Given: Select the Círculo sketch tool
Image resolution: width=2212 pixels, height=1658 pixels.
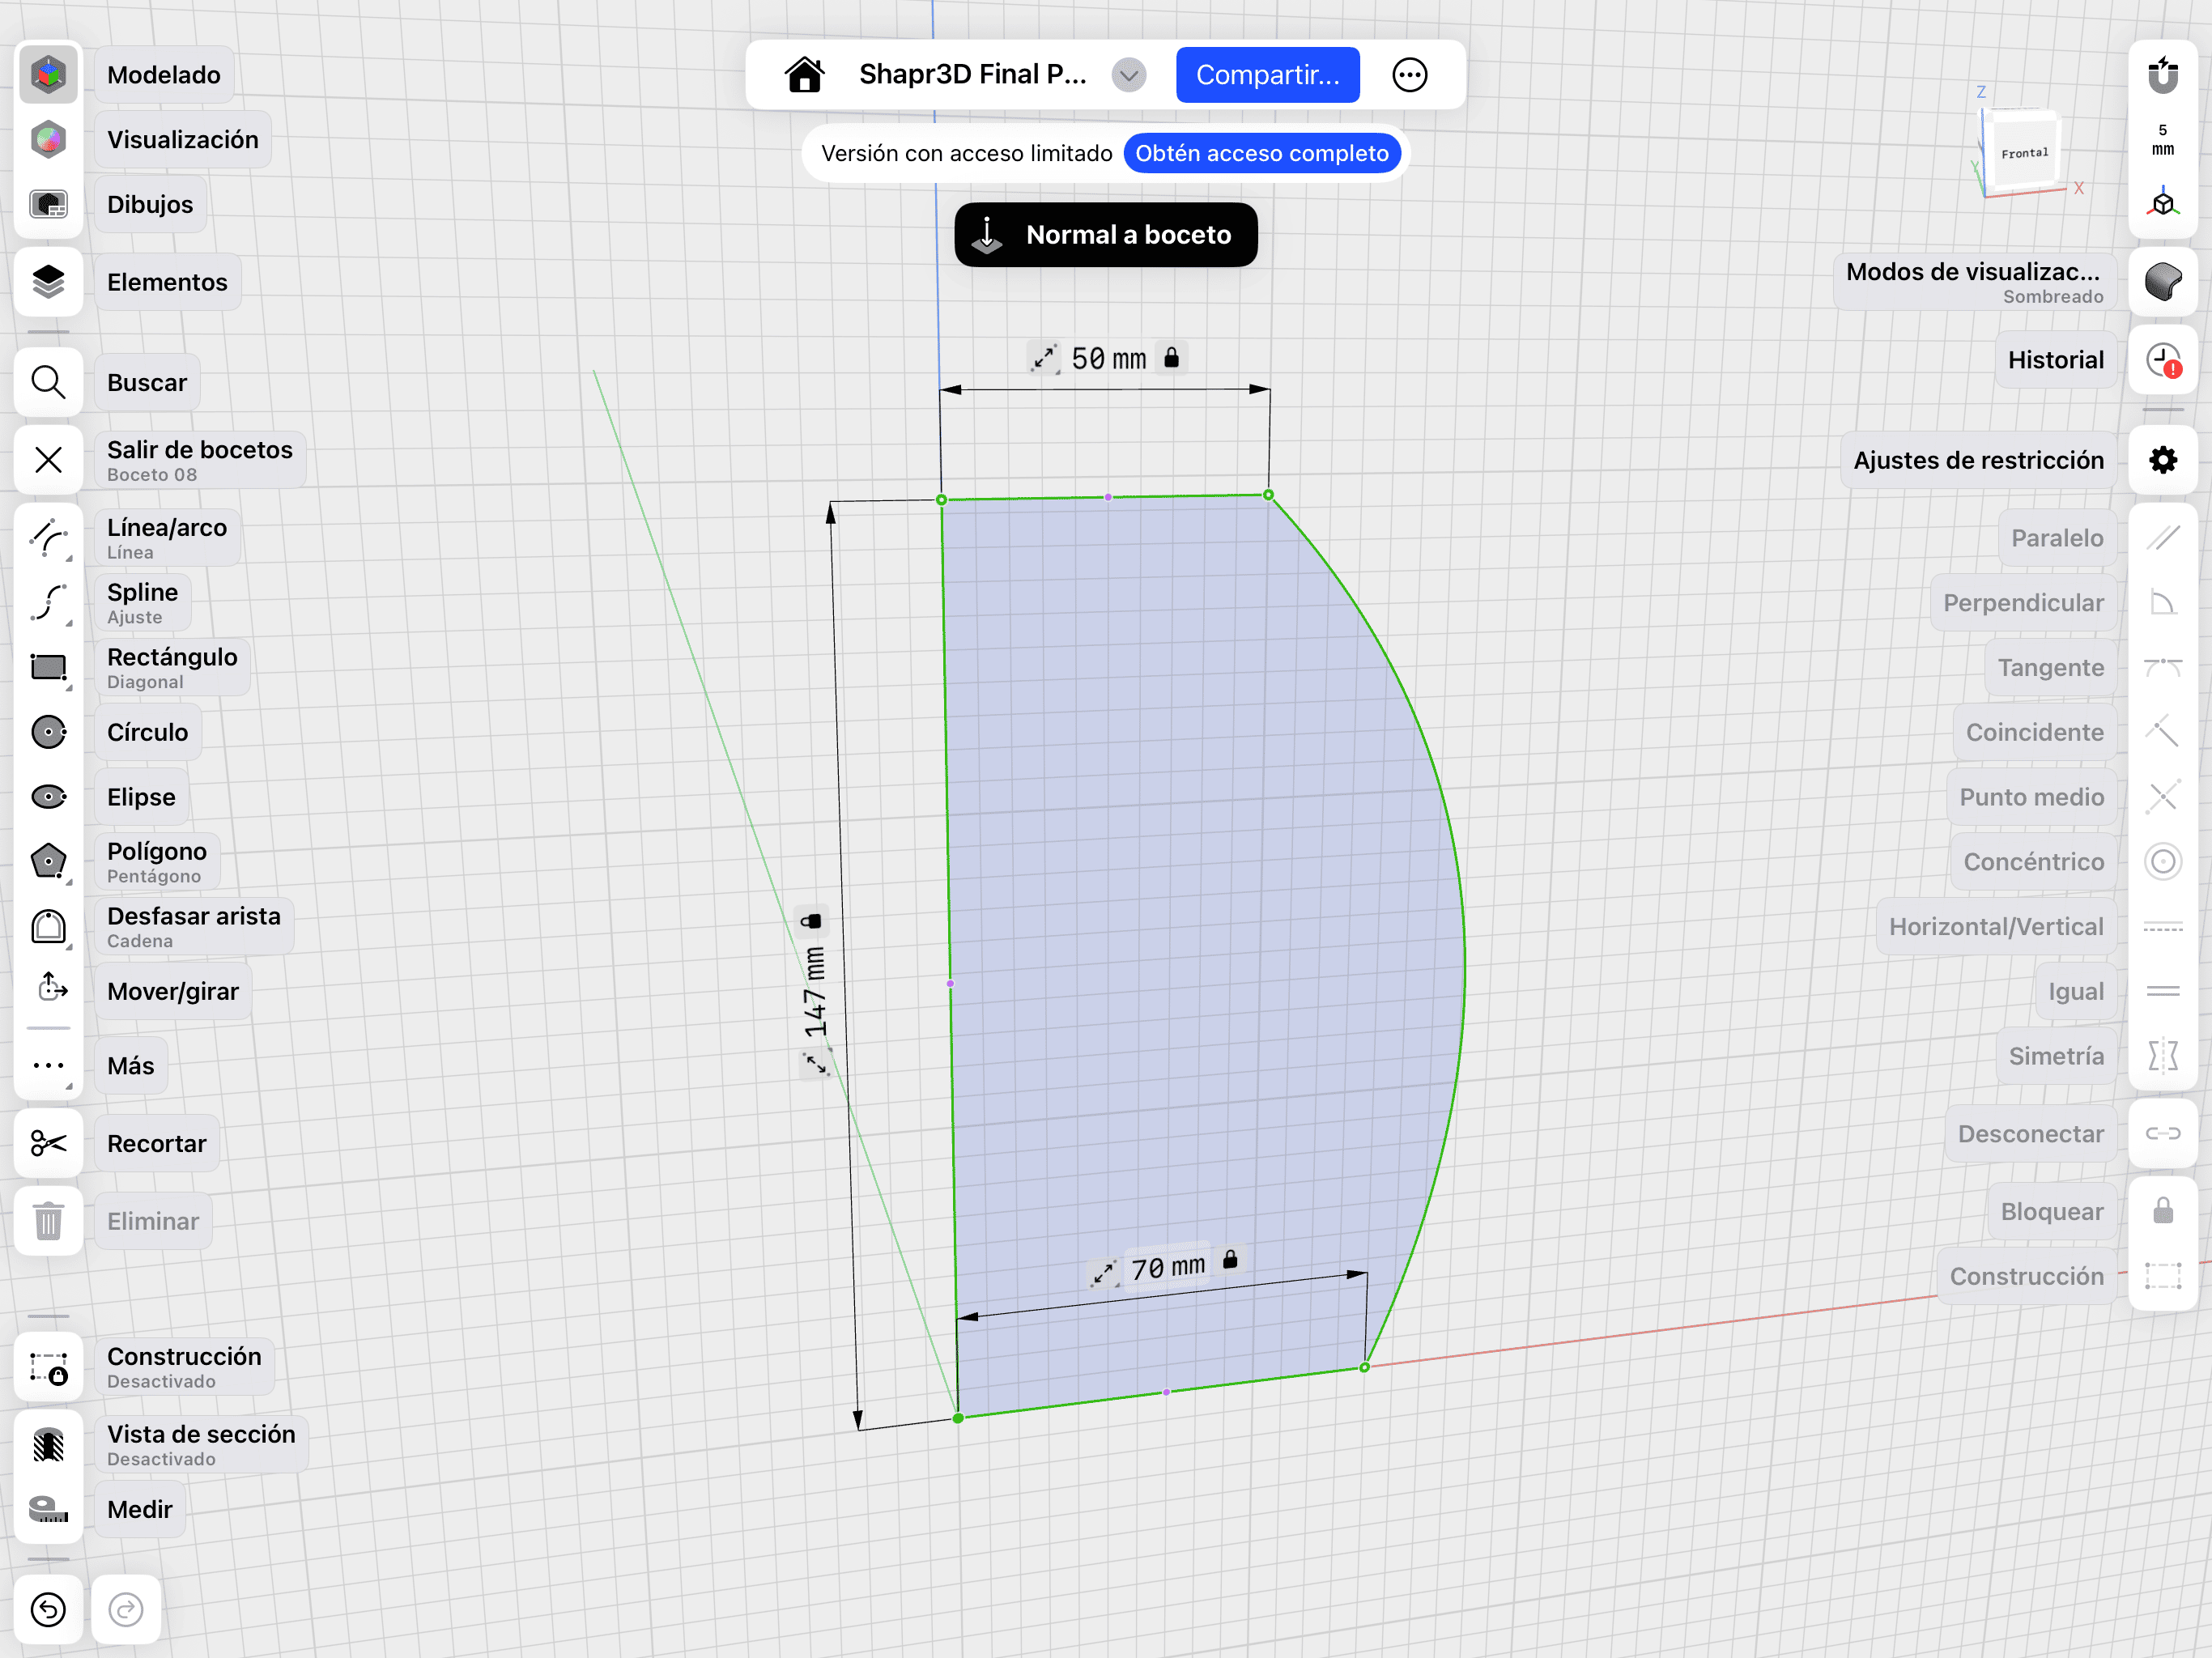Looking at the screenshot, I should [x=48, y=732].
